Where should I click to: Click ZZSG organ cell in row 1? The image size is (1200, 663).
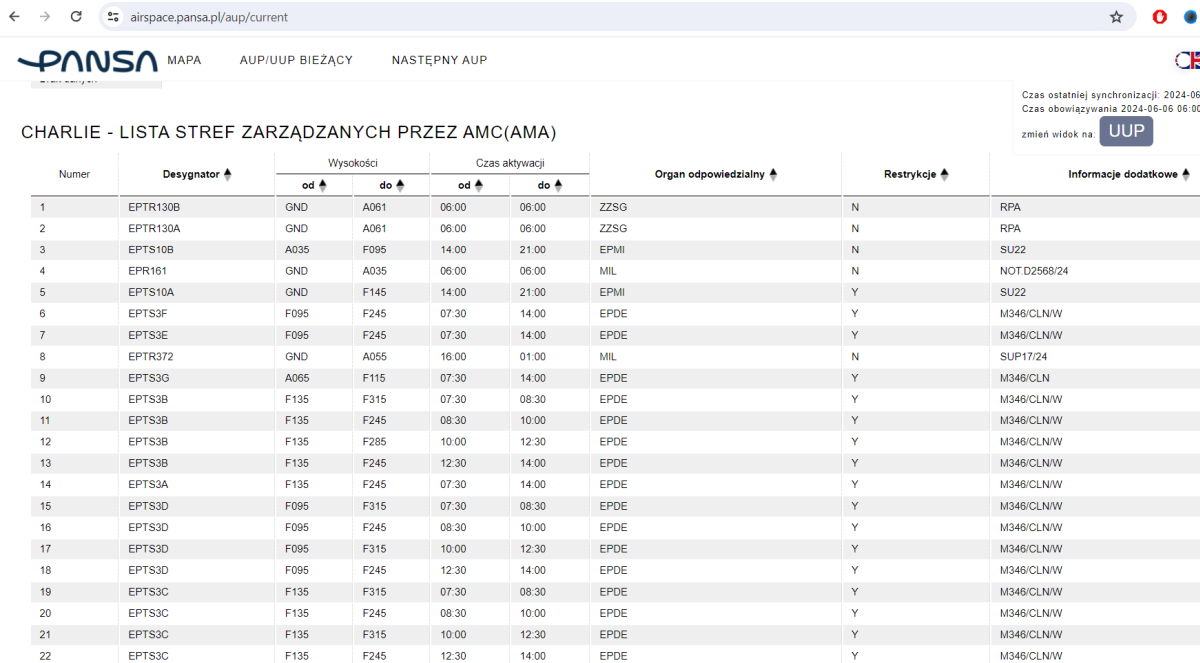(x=612, y=207)
